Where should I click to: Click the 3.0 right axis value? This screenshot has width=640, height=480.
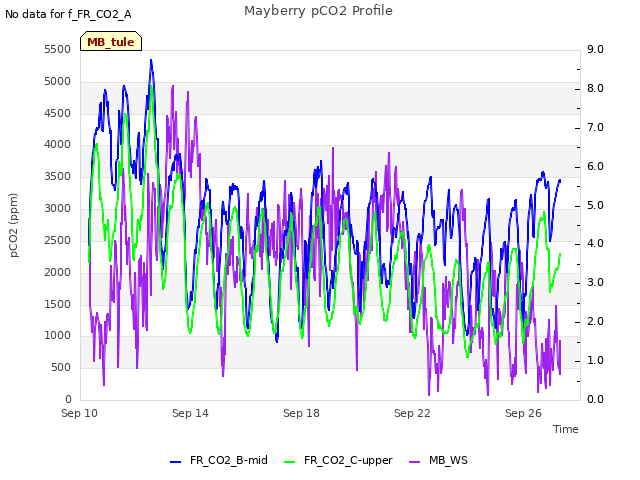[x=596, y=282]
